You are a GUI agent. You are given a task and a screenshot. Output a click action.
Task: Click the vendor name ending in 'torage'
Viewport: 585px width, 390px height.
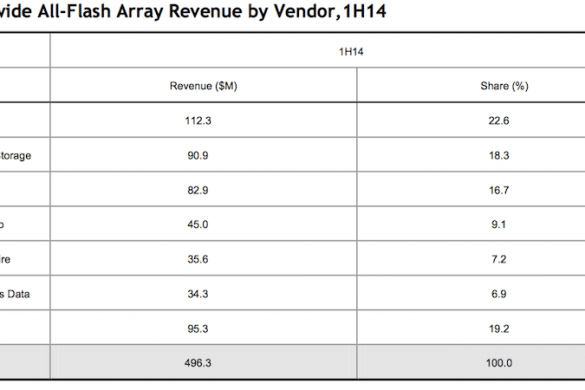point(15,156)
